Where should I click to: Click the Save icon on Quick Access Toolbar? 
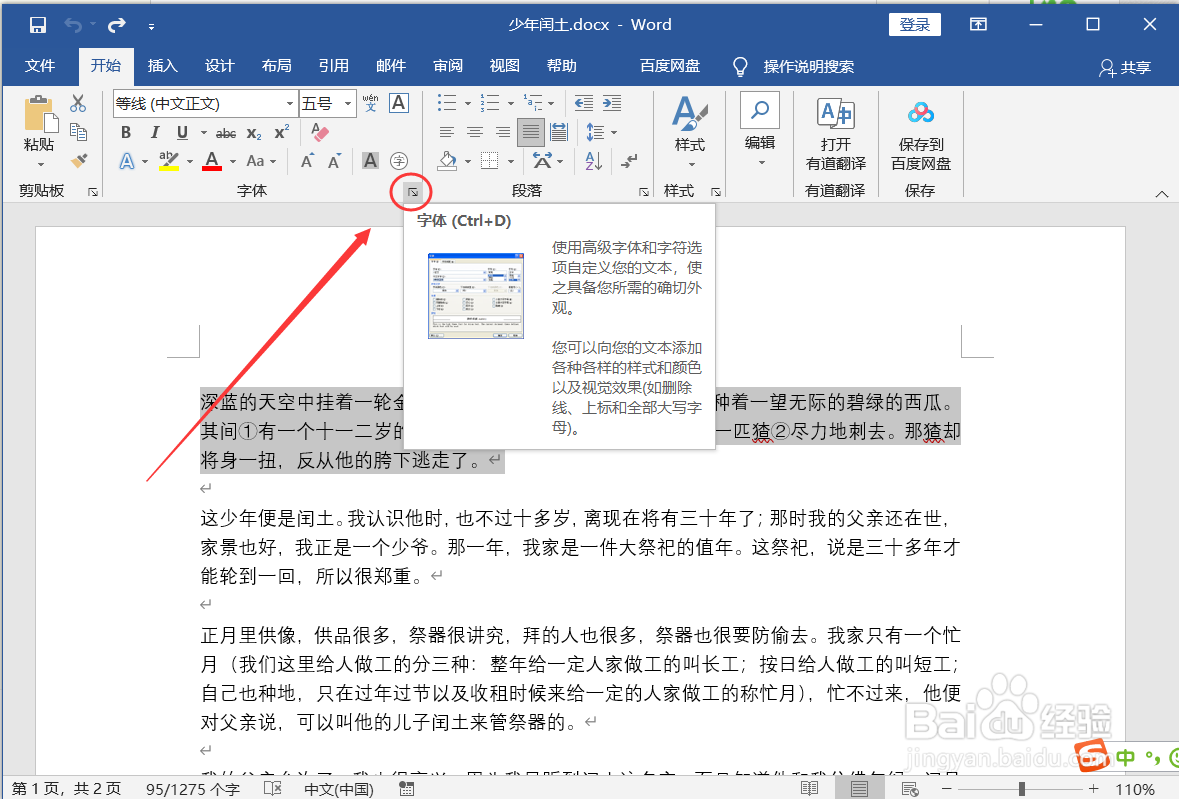tap(37, 23)
